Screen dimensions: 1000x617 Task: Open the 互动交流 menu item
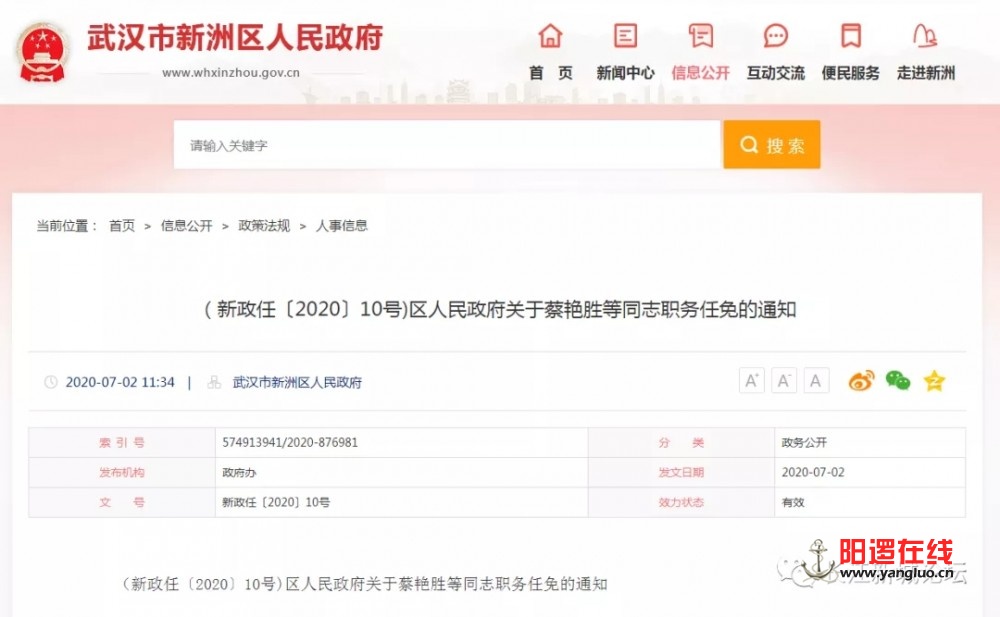pos(776,73)
